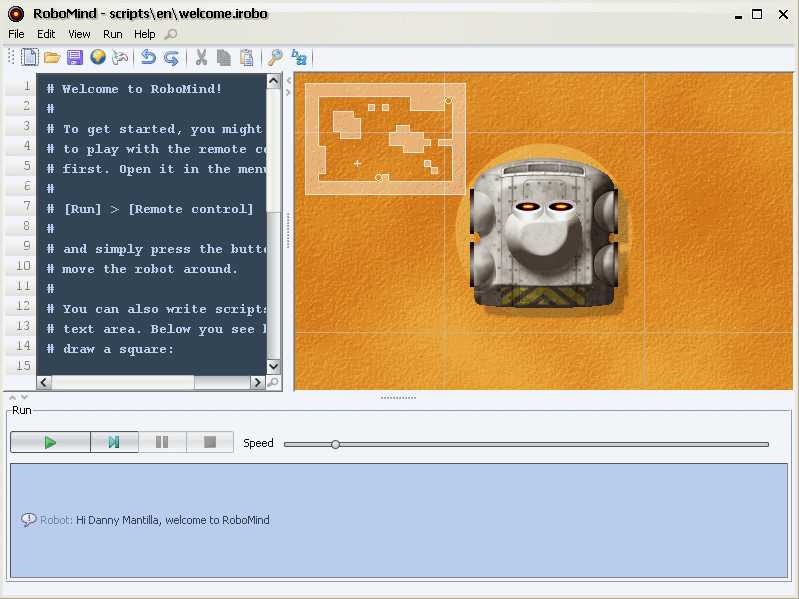799x599 pixels.
Task: Open the View menu
Action: tap(79, 34)
